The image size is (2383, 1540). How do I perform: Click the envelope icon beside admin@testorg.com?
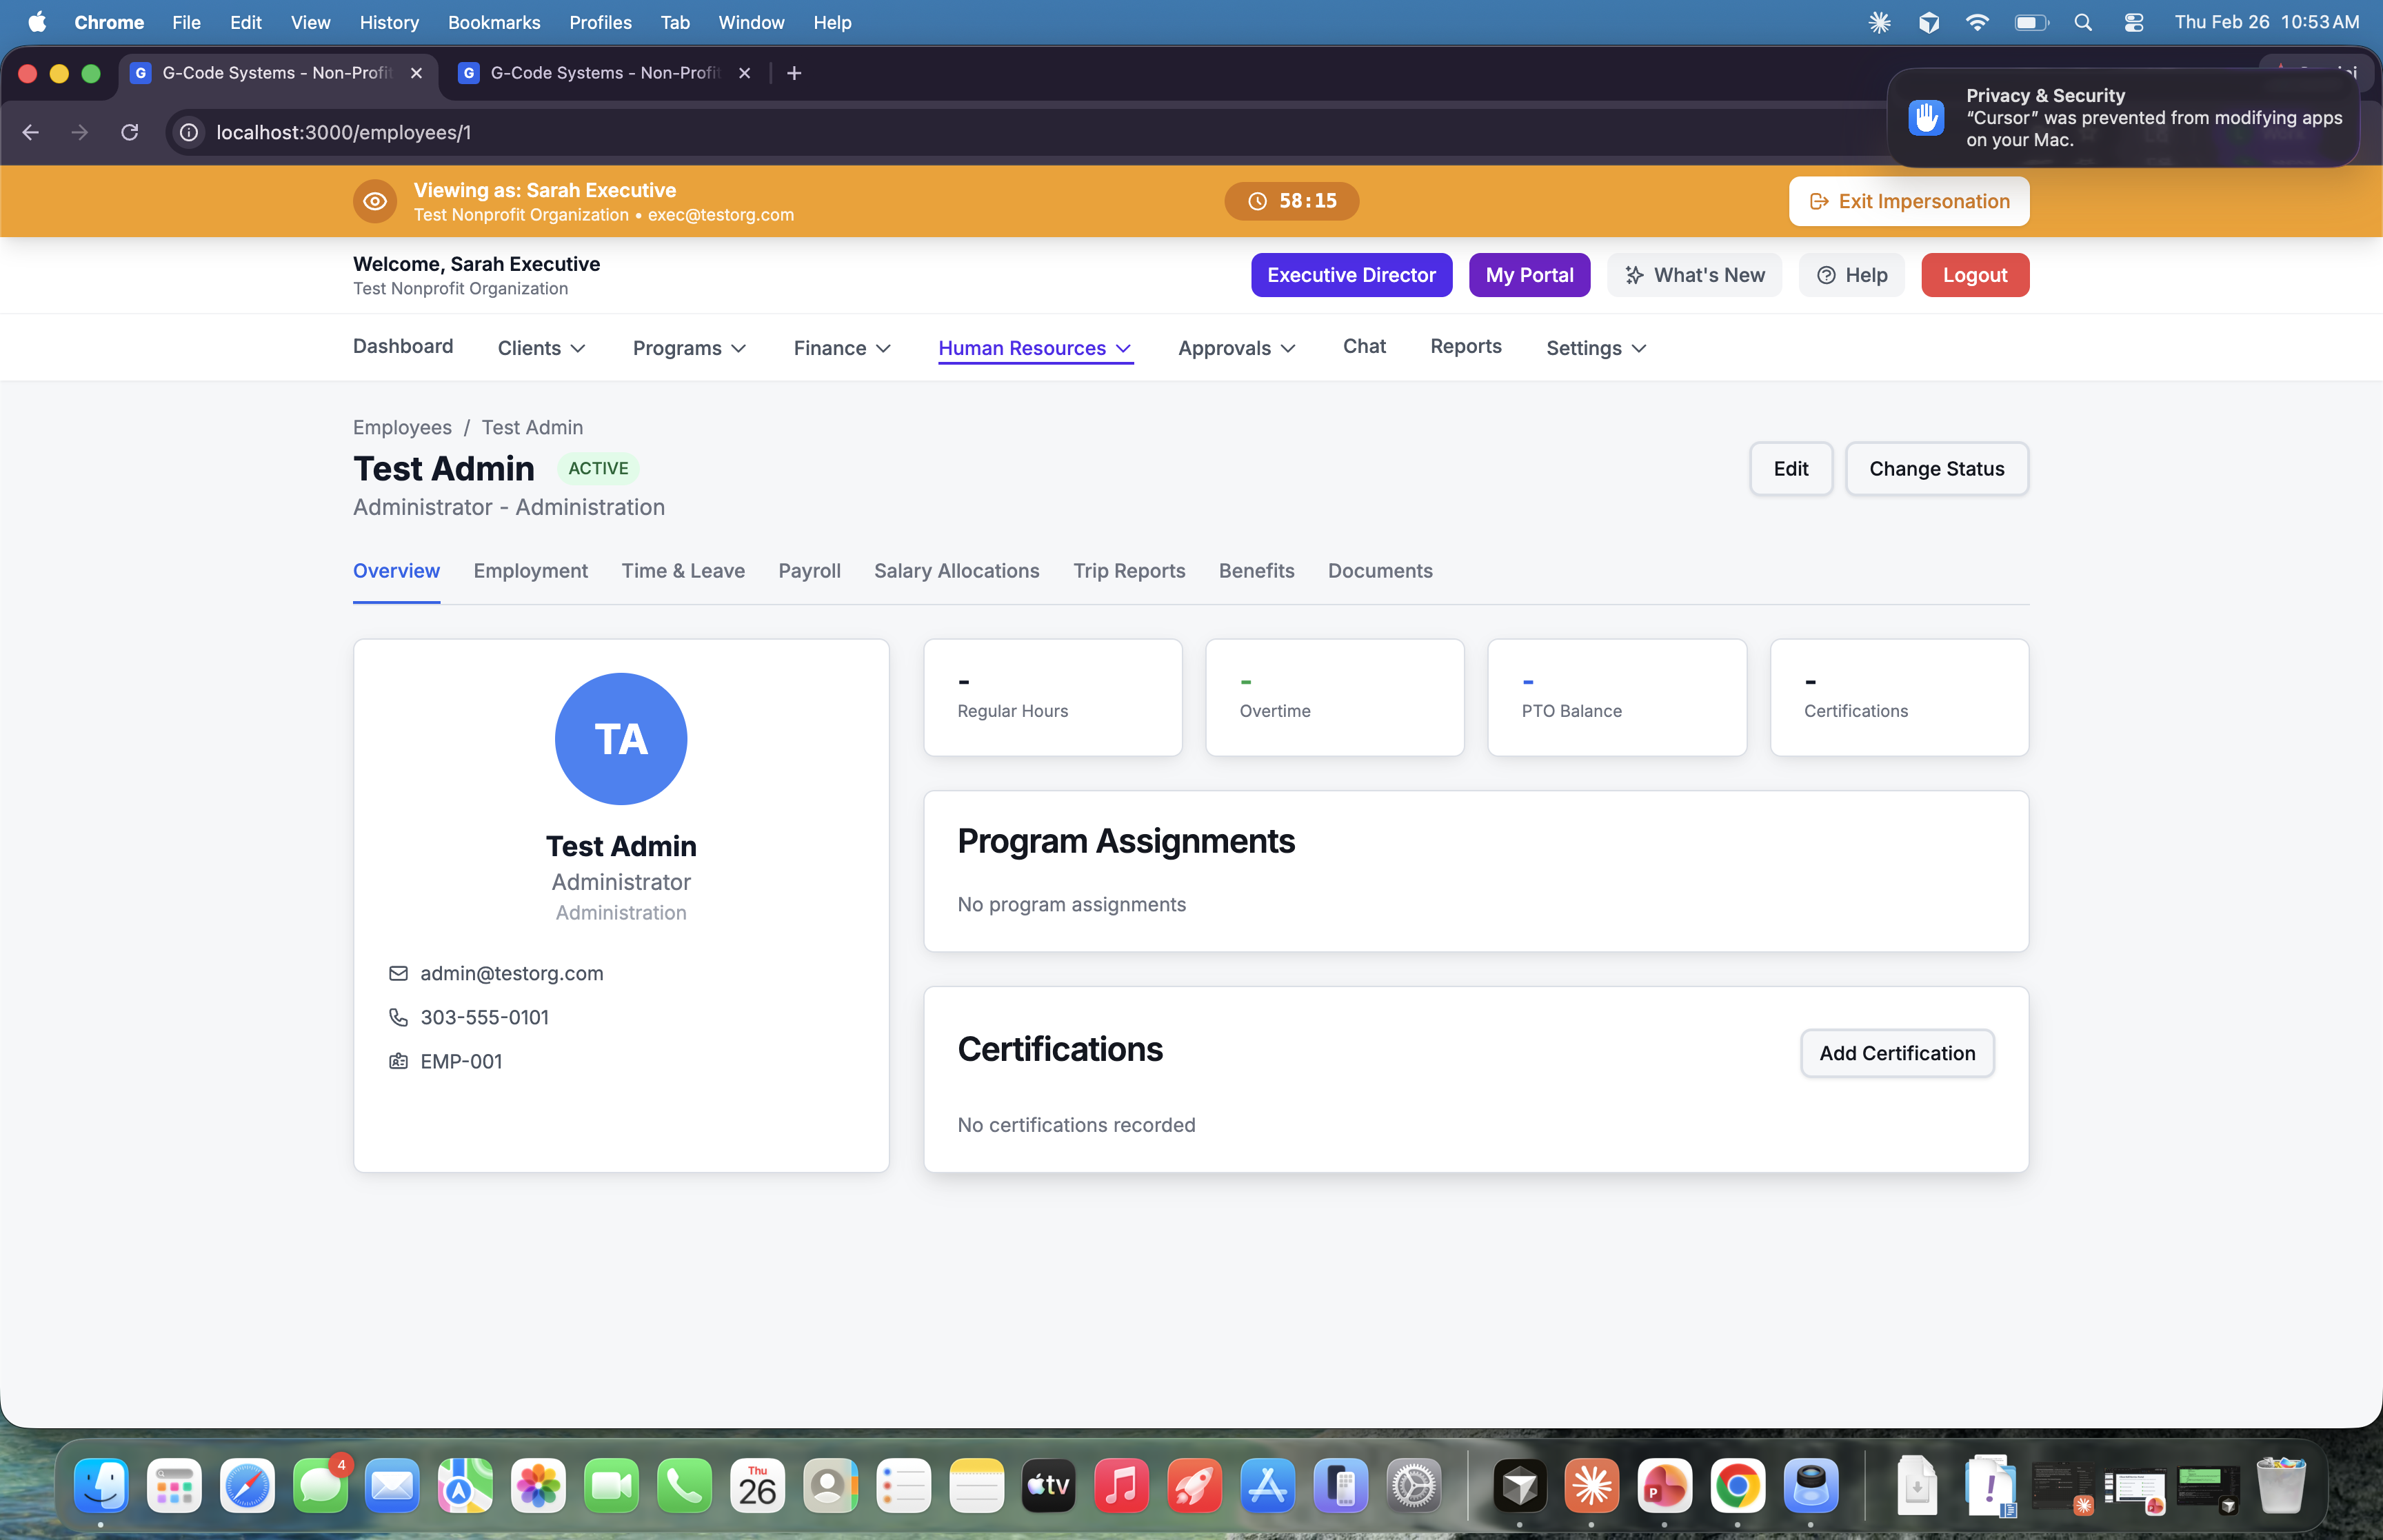[398, 973]
